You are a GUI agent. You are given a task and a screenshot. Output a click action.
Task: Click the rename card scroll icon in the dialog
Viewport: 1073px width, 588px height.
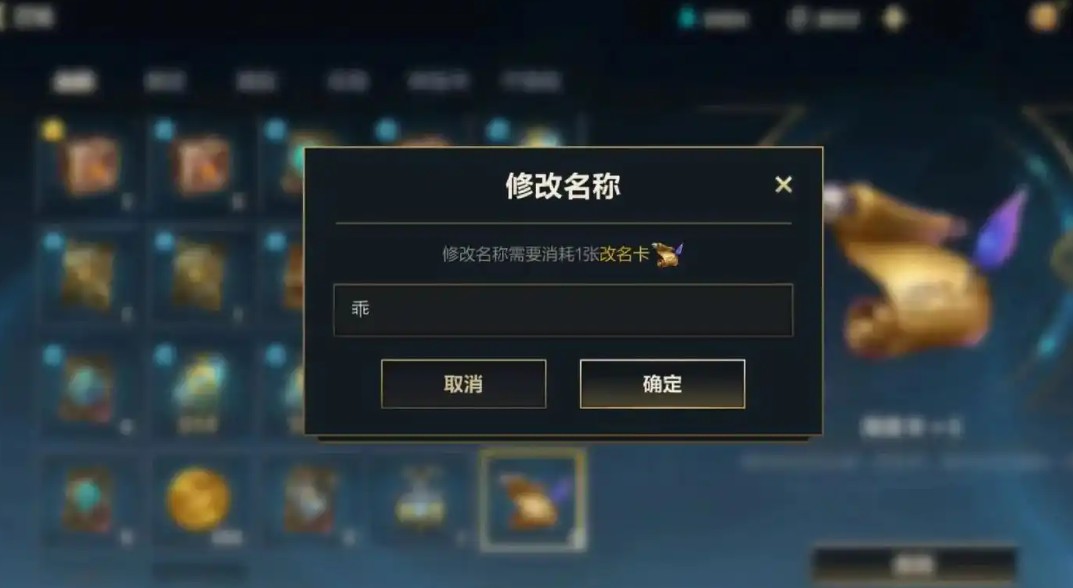pos(667,255)
